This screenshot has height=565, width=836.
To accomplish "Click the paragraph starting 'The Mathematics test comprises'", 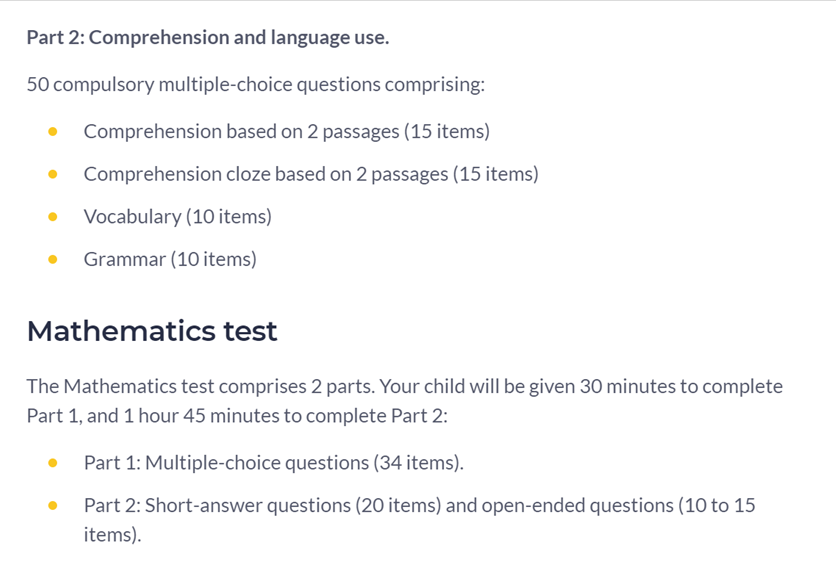I will click(405, 401).
